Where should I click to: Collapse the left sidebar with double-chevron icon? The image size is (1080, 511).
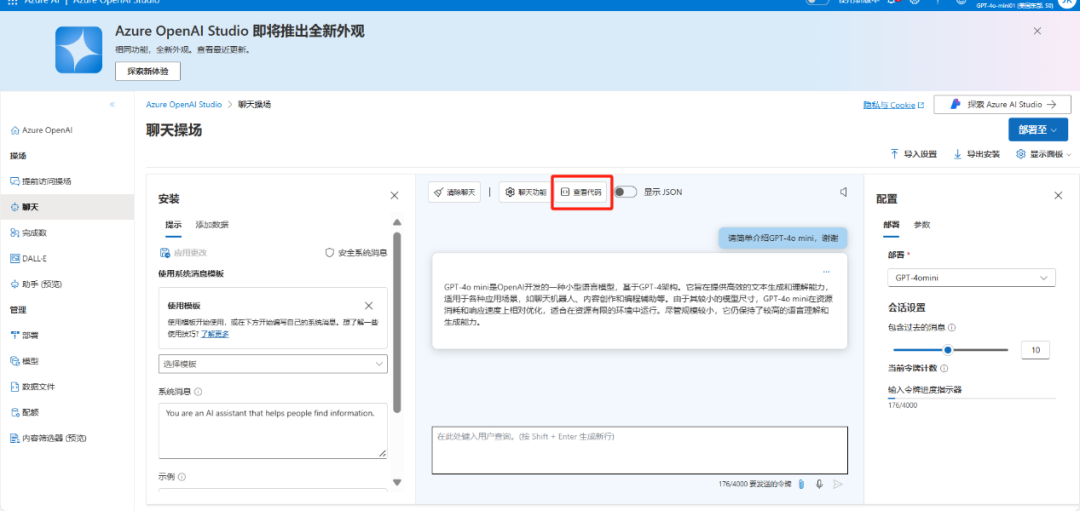coord(112,105)
